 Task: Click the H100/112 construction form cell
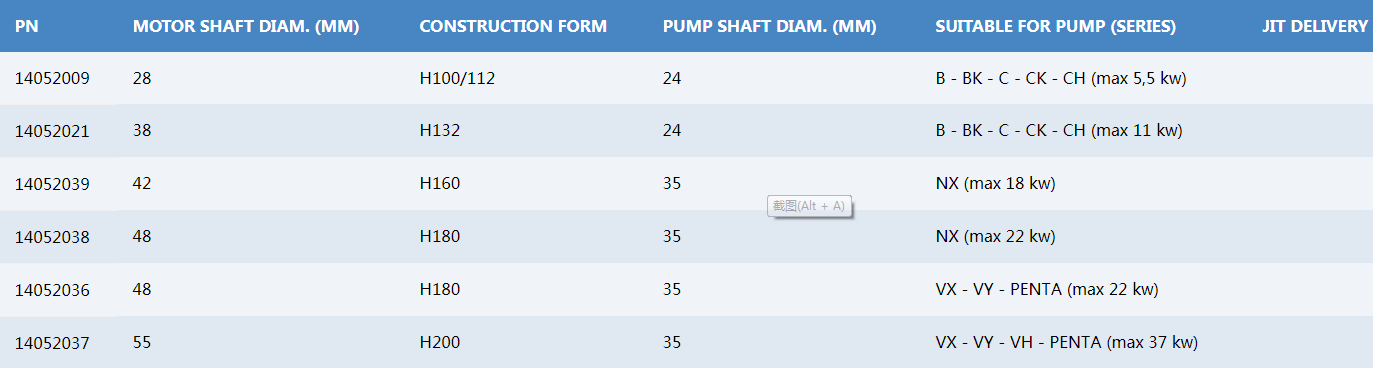[458, 79]
